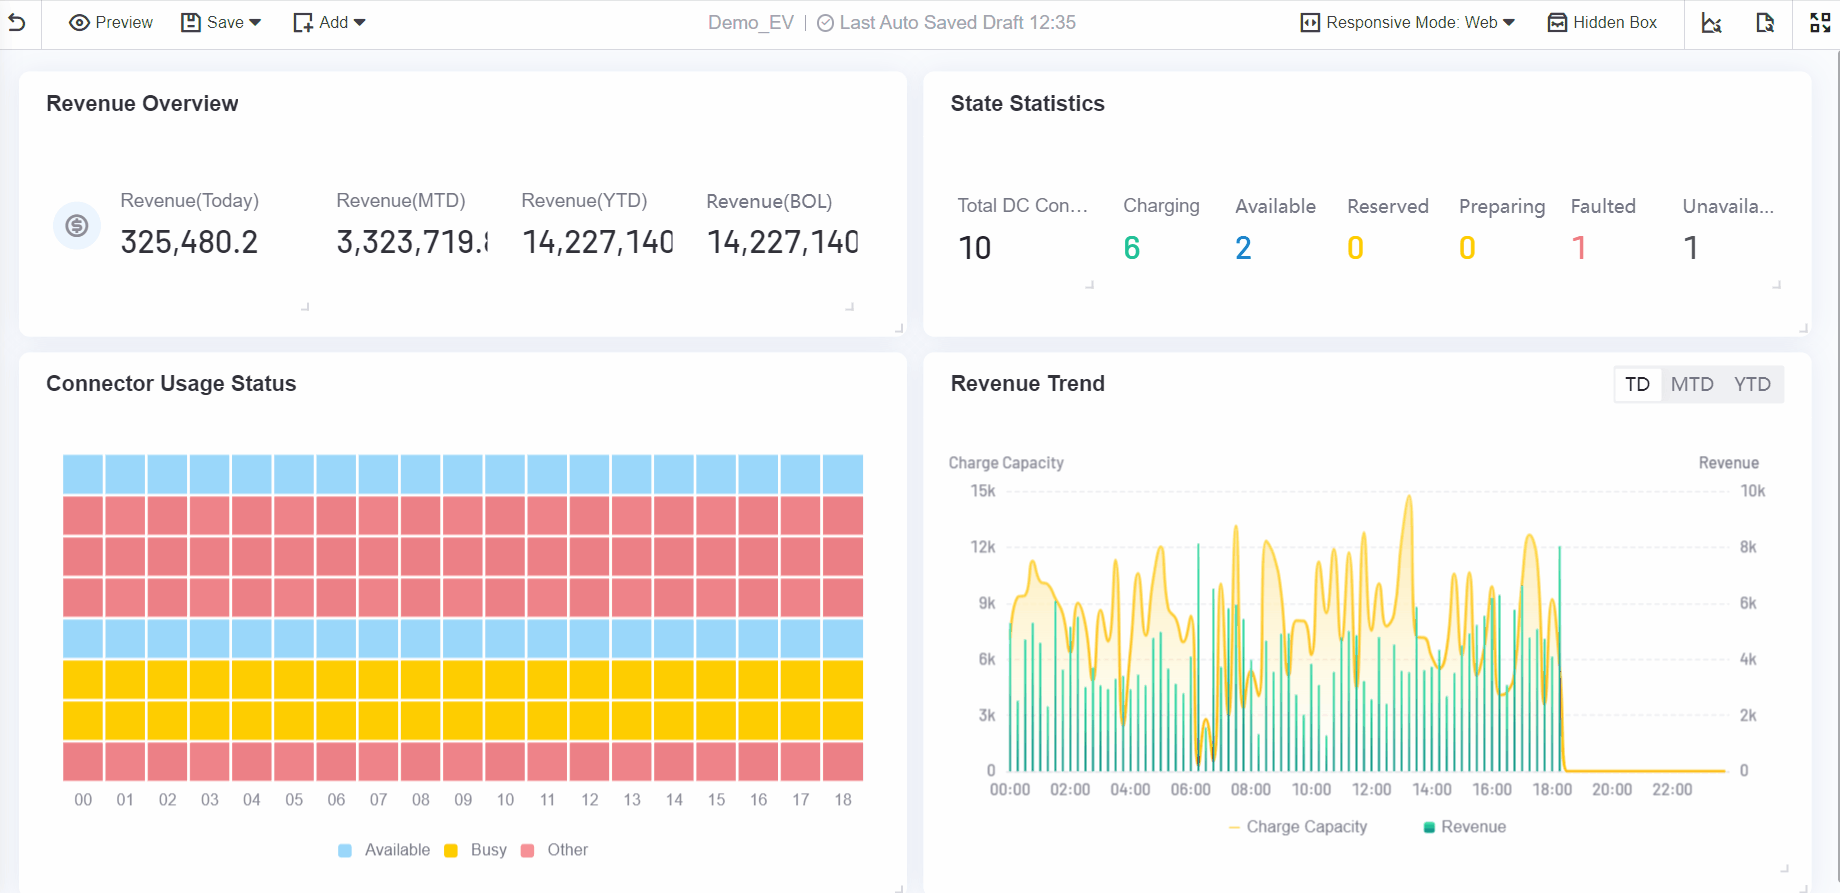Open the dashboard Preview
Screen dimensions: 1840x893
[111, 22]
